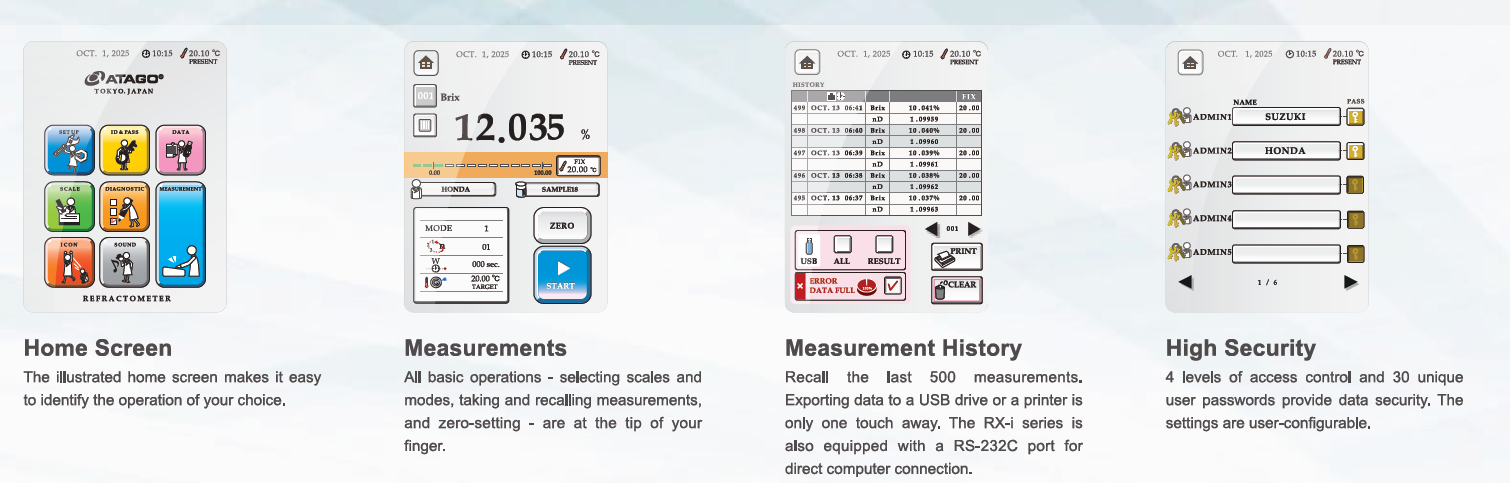Open the SOUND settings tile

[125, 263]
